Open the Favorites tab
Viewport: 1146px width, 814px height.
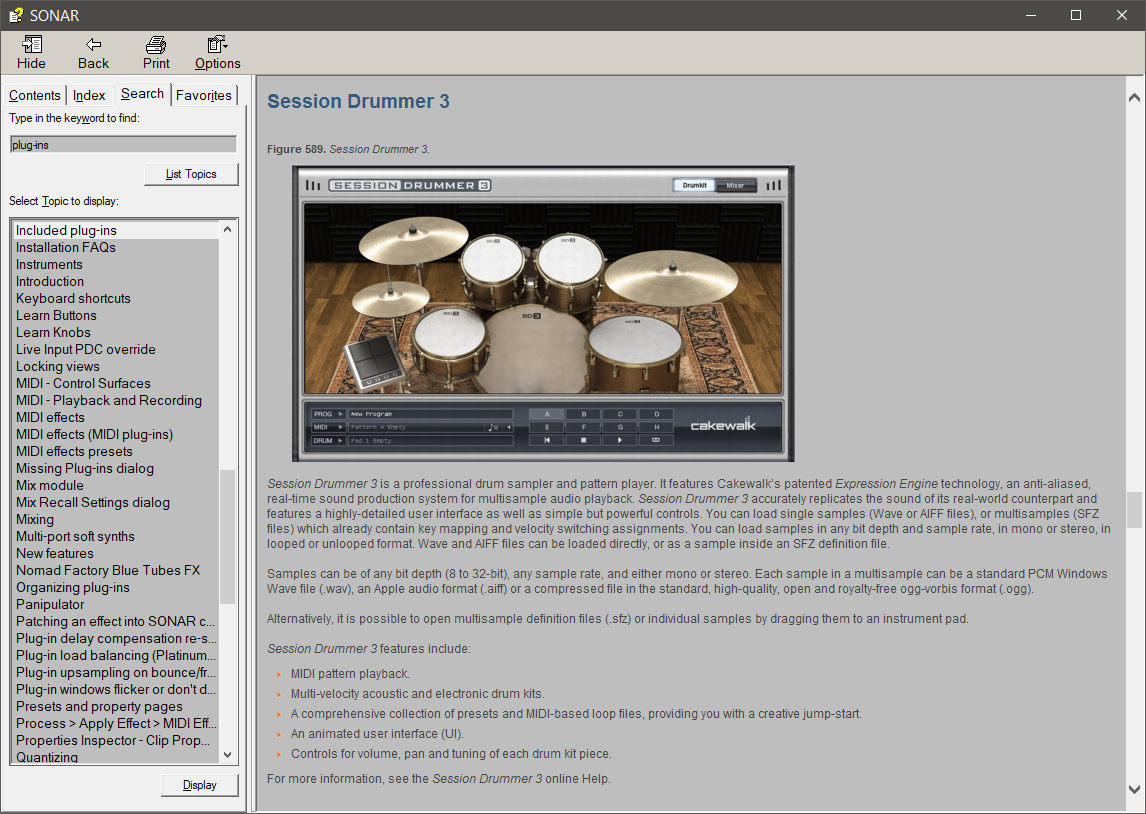tap(204, 95)
